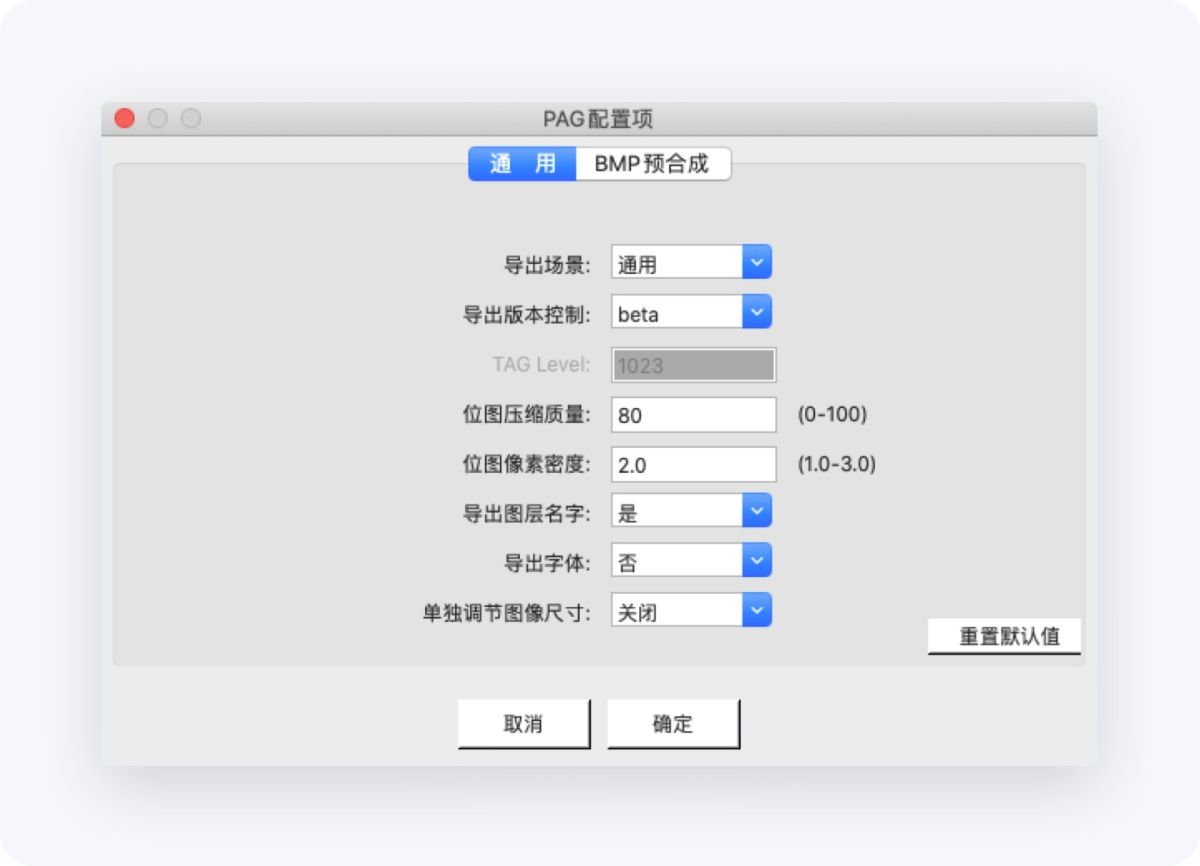Click the (1.0-3.0) range hint text
Screen dimensions: 1200x866
pos(836,464)
